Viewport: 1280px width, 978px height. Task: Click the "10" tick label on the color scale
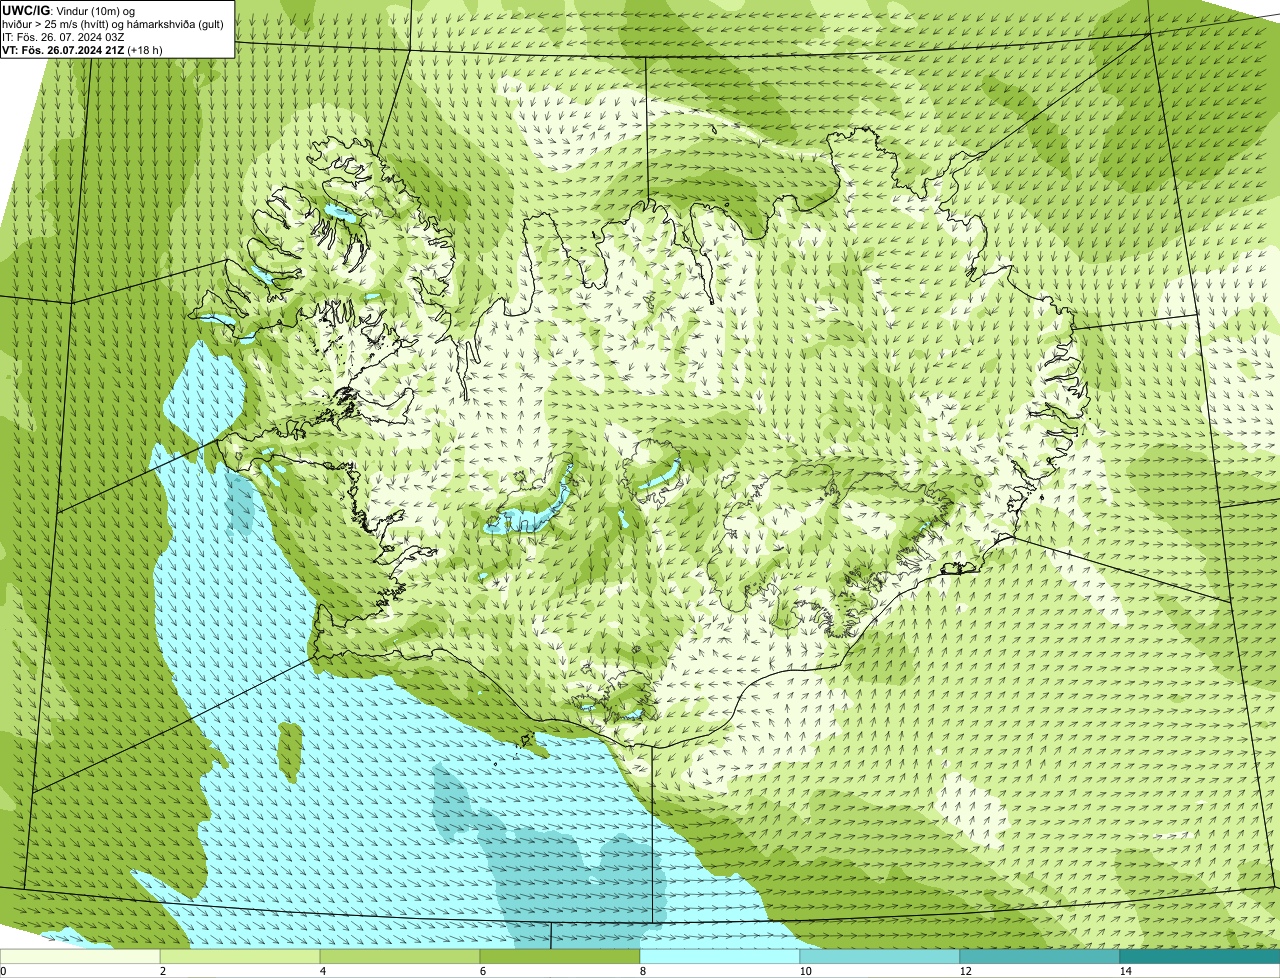coord(805,971)
